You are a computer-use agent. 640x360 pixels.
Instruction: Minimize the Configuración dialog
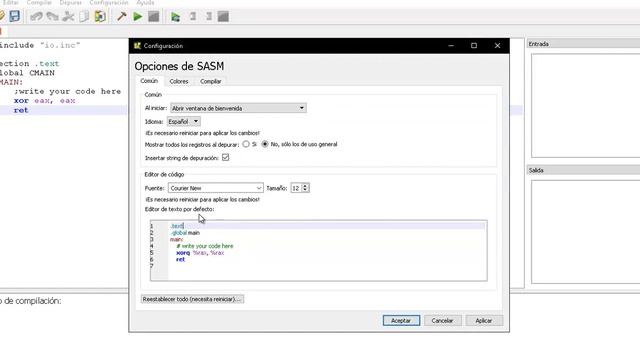tap(451, 46)
